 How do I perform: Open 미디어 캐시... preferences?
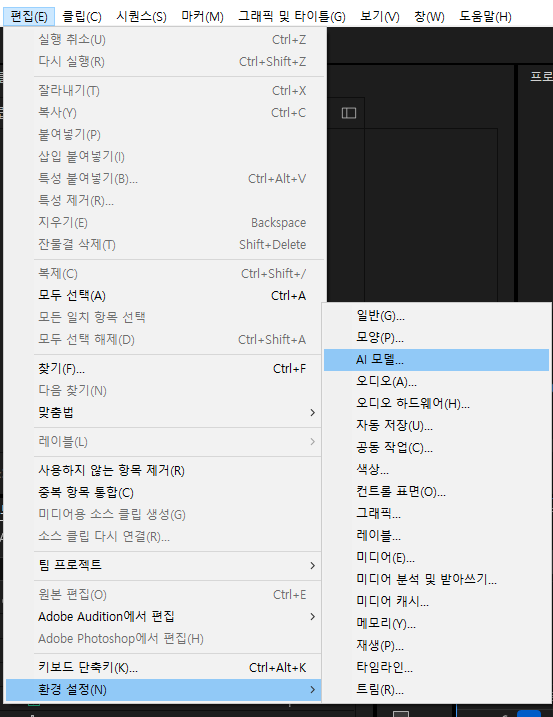pyautogui.click(x=436, y=601)
